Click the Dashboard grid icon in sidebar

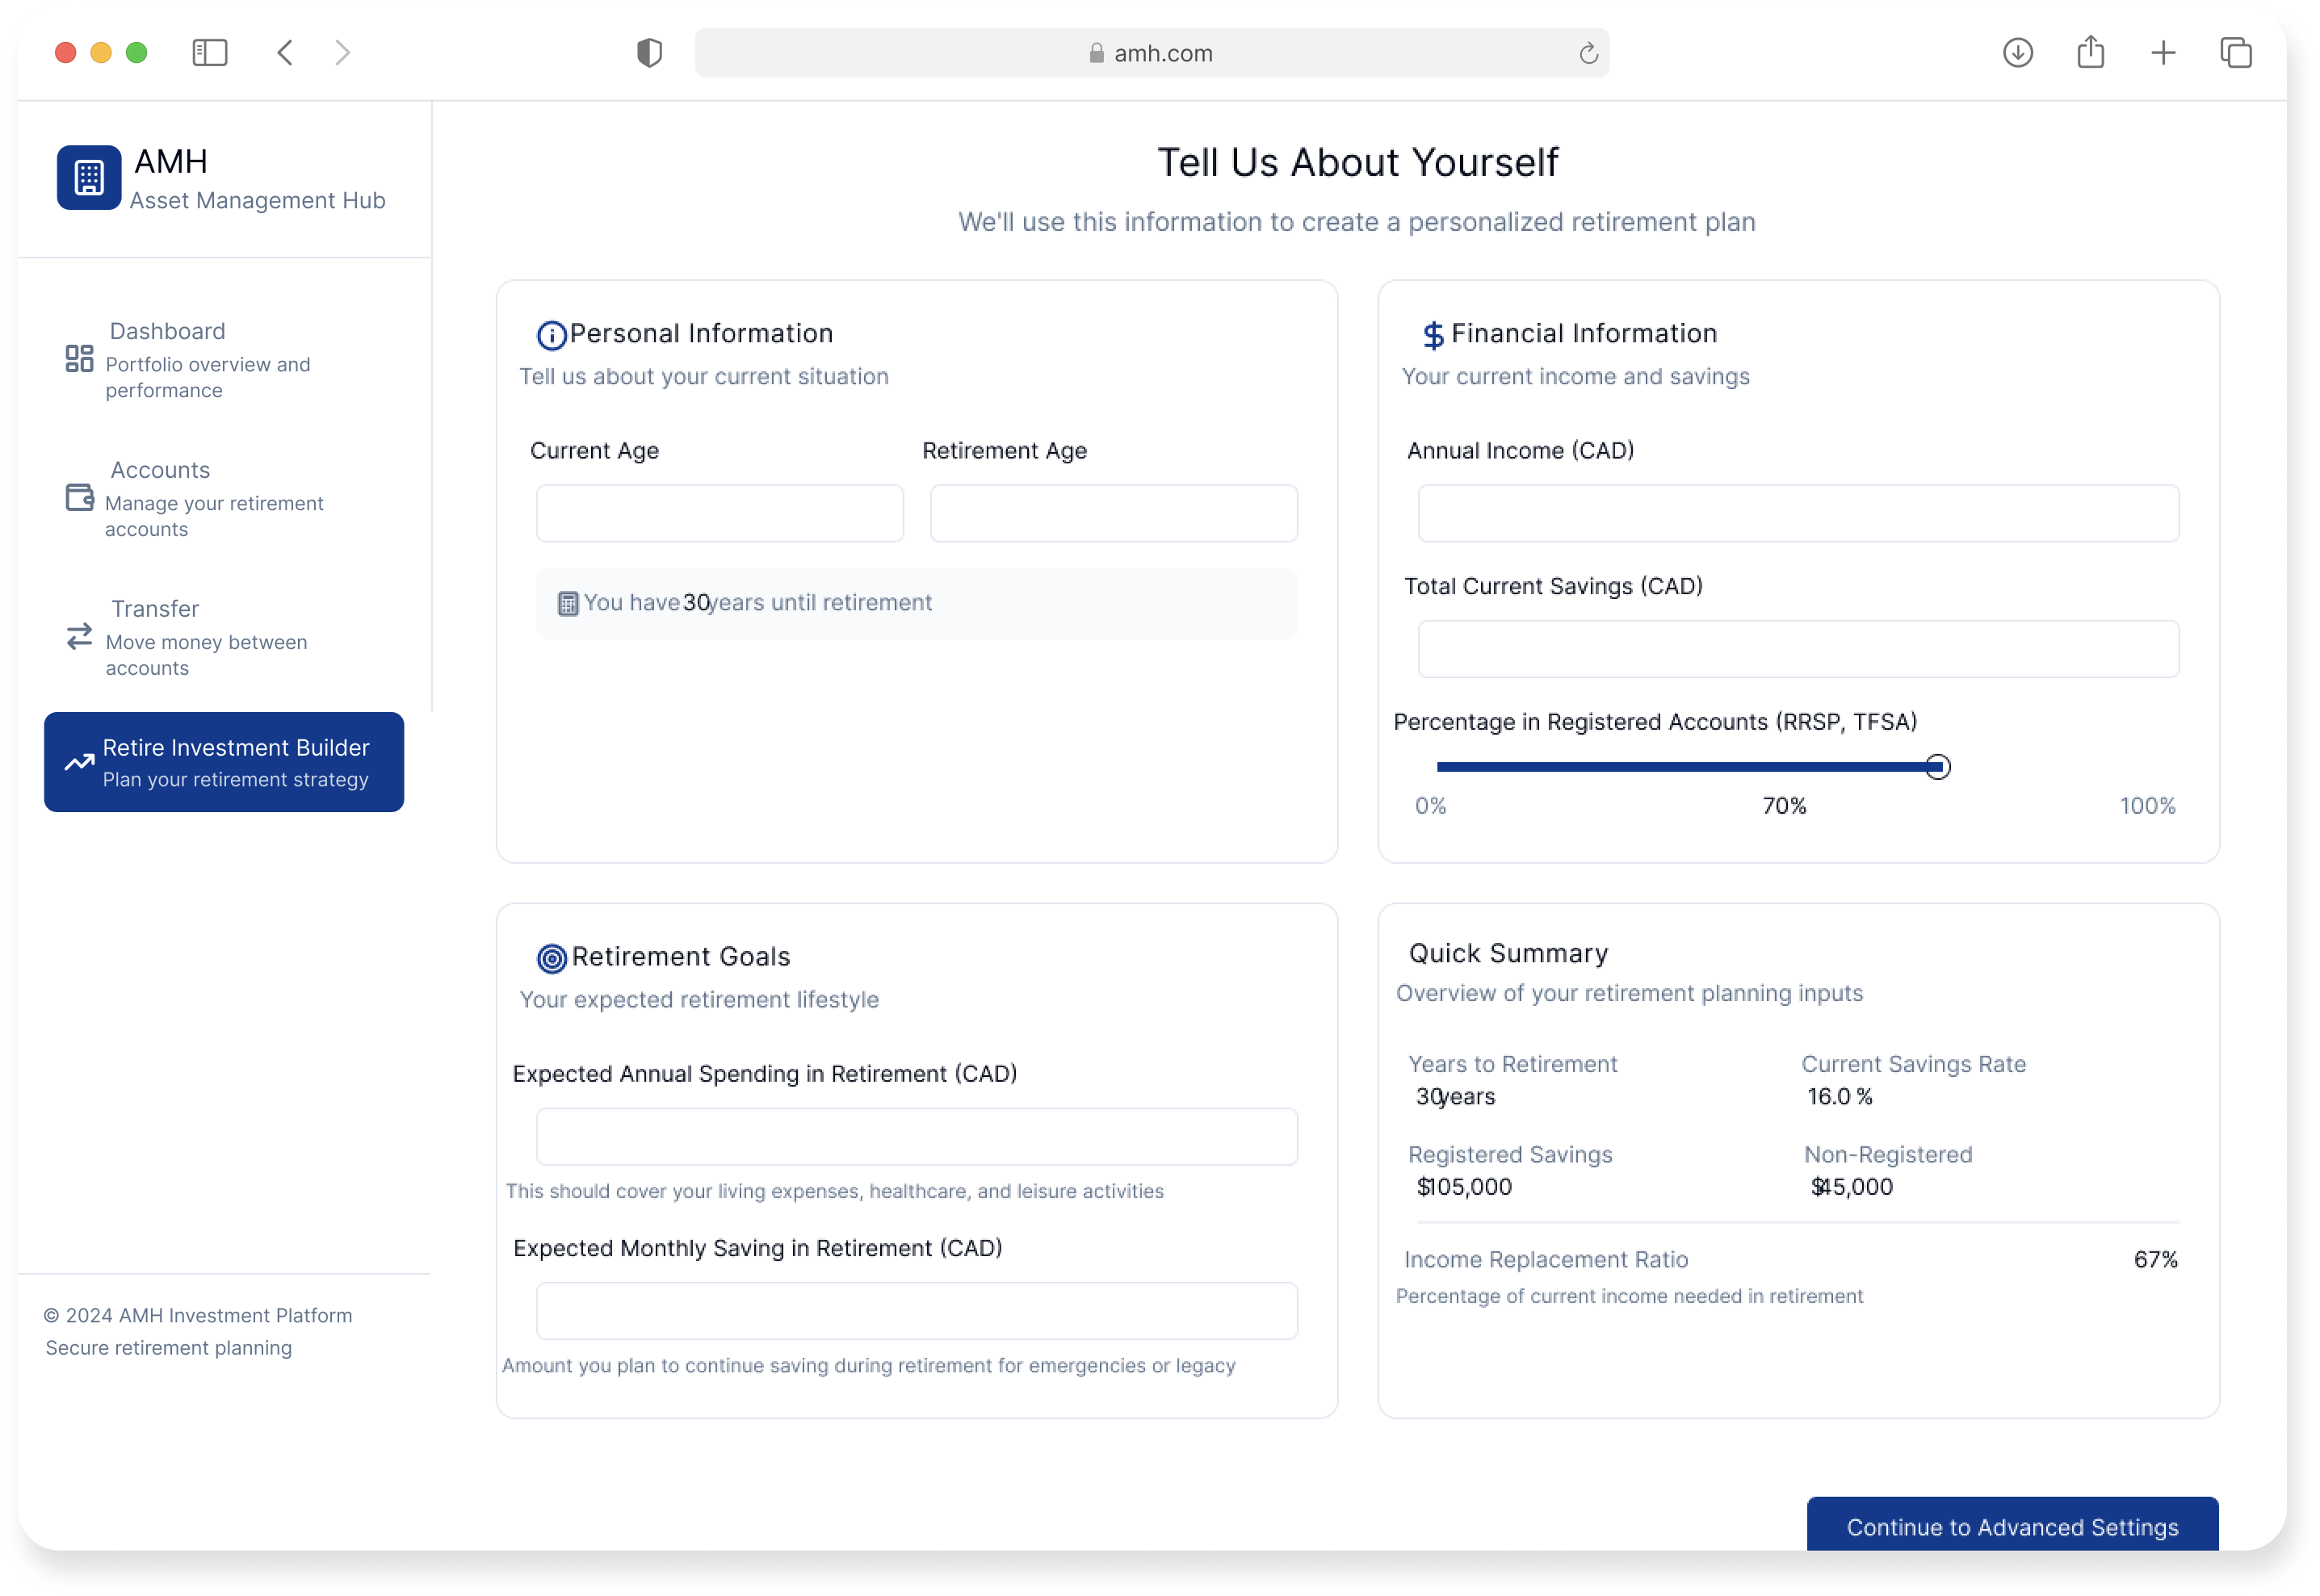(x=79, y=358)
